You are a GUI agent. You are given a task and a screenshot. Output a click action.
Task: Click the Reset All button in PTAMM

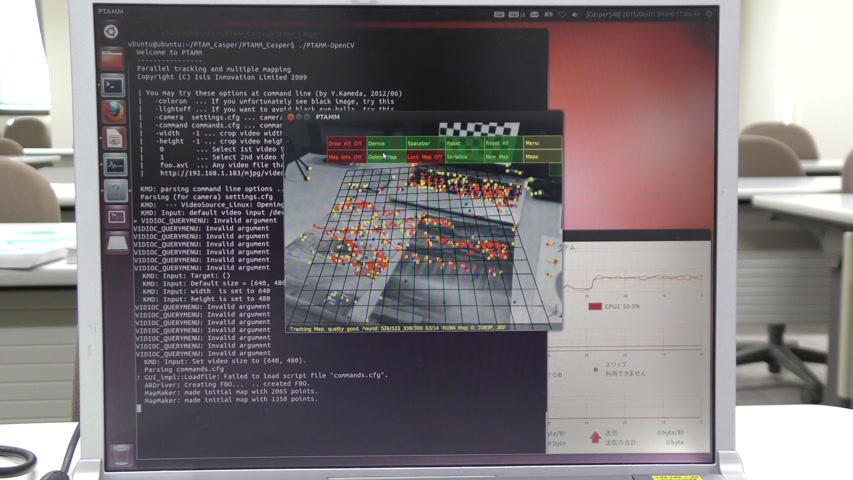click(x=503, y=143)
